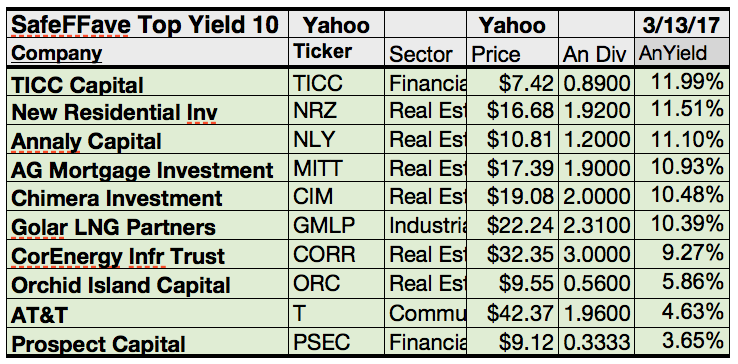738x364 pixels.
Task: Select the Industrial sector cell for GMLP
Action: [x=425, y=226]
